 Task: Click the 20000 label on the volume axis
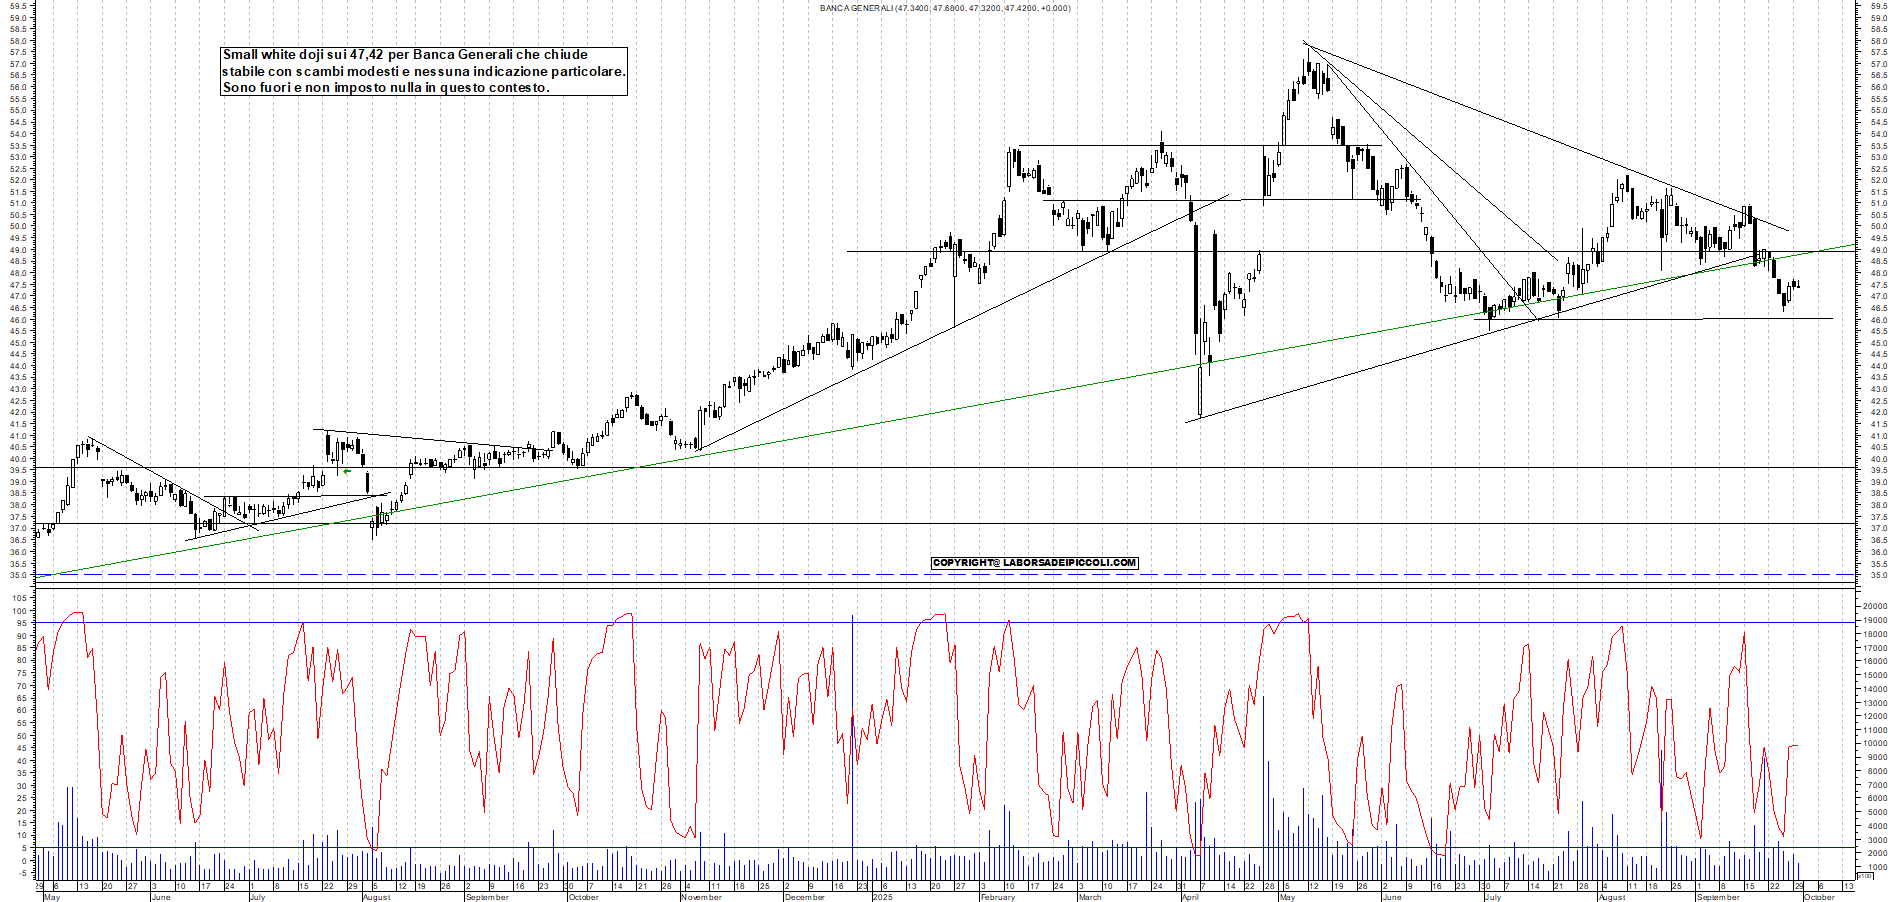[1872, 606]
